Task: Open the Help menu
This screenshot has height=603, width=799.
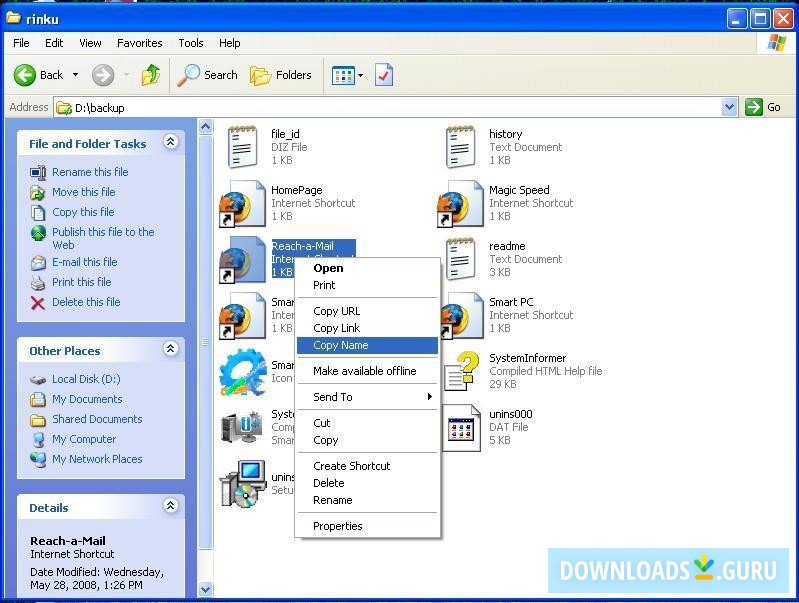Action: 229,43
